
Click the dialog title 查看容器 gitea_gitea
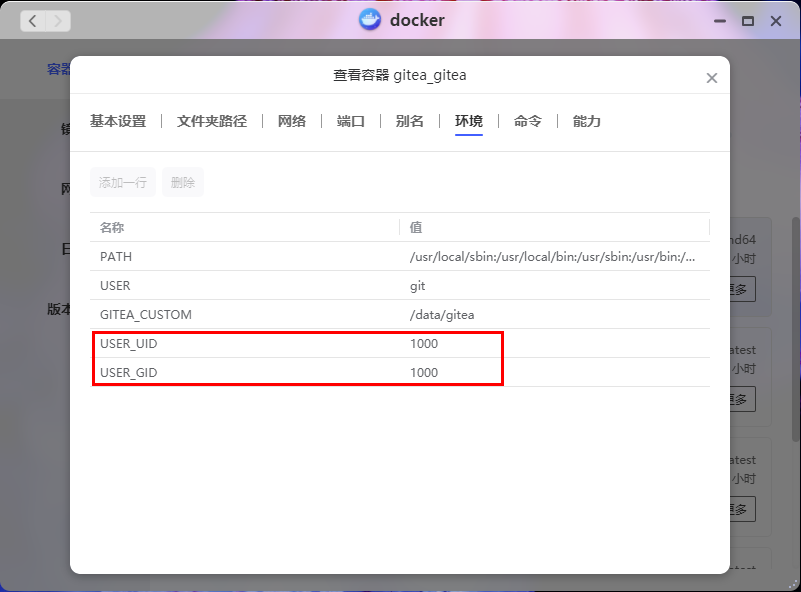tap(399, 75)
